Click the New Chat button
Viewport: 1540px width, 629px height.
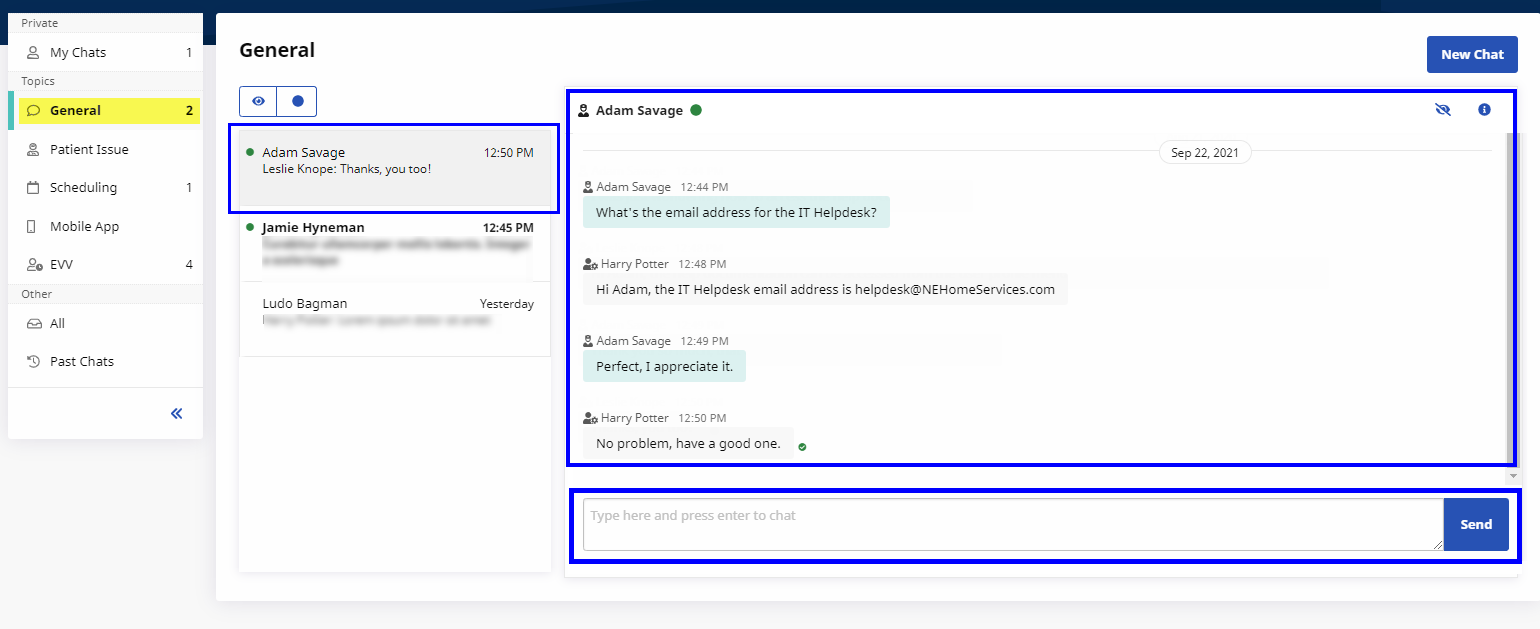[x=1471, y=54]
